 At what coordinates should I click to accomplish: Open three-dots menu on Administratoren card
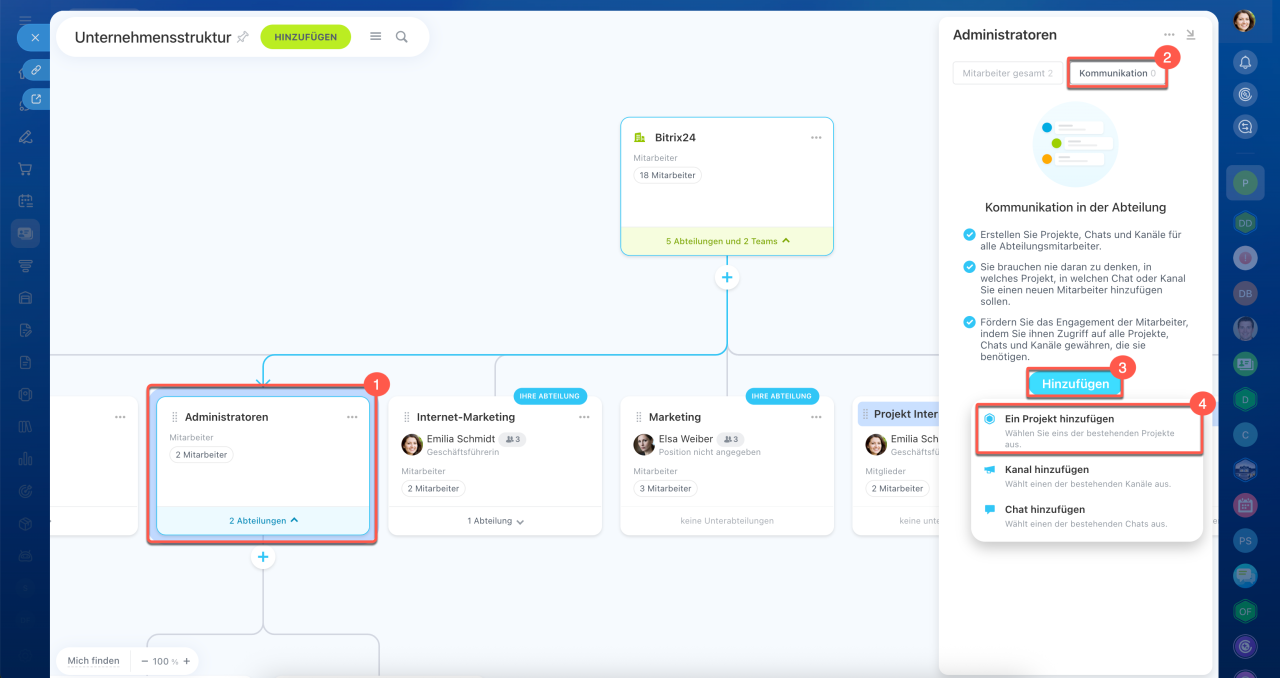click(x=352, y=417)
